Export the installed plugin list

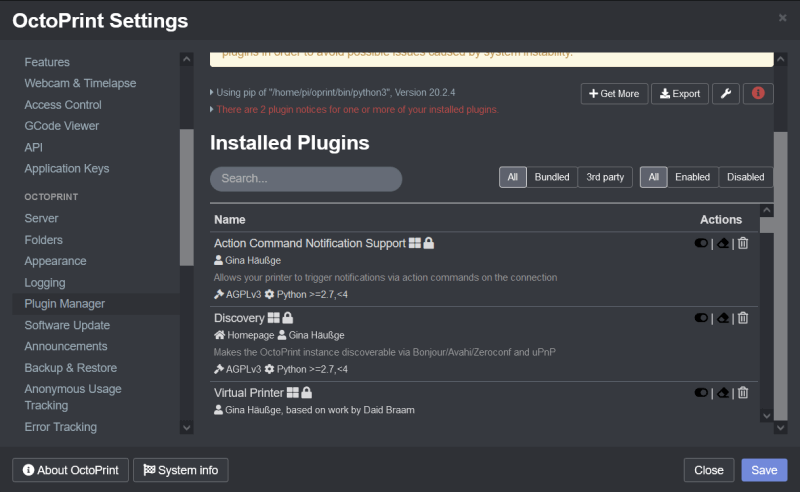click(680, 93)
